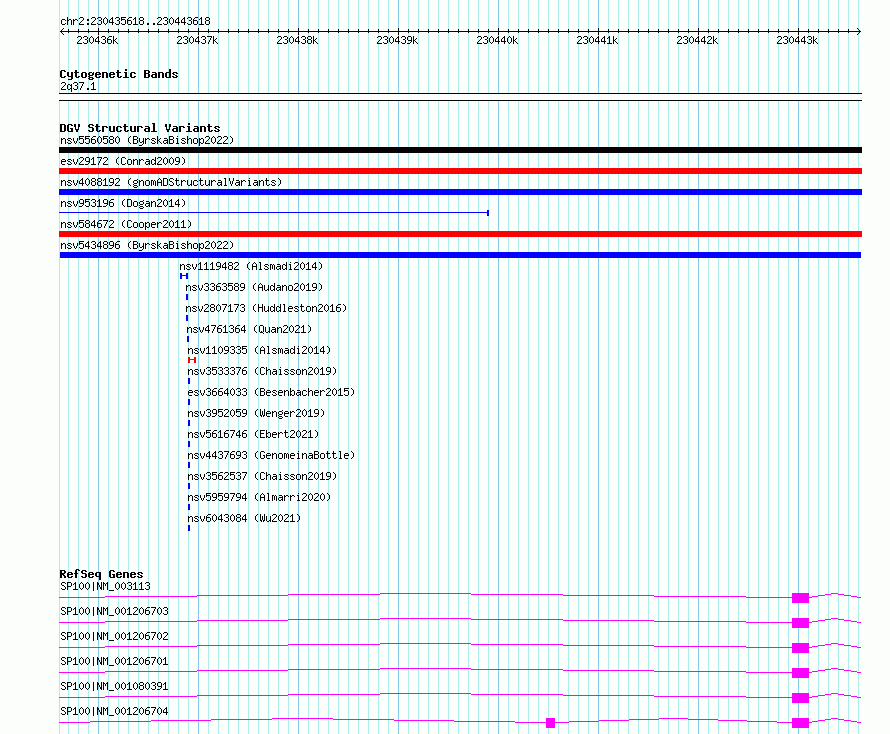Click label nsv4761364 (Quan2021)

250,329
